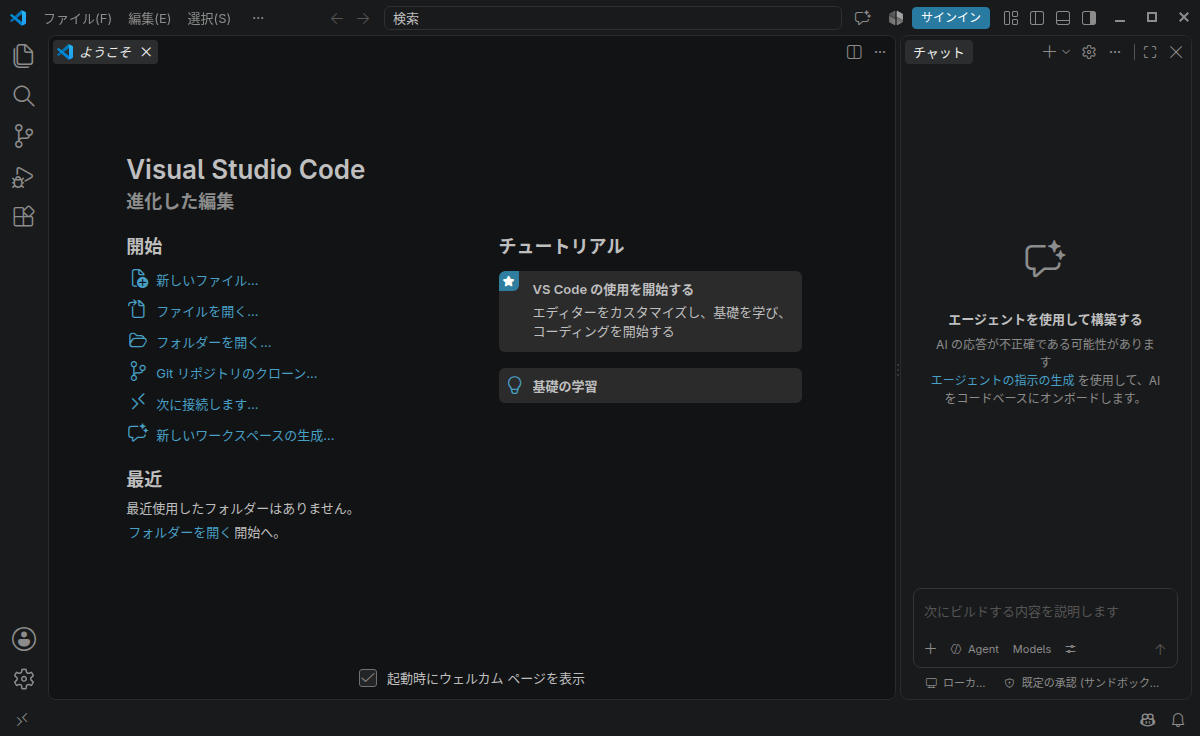Click 新しいワークスペースの生成... link
Viewport: 1200px width, 736px height.
pyautogui.click(x=245, y=436)
